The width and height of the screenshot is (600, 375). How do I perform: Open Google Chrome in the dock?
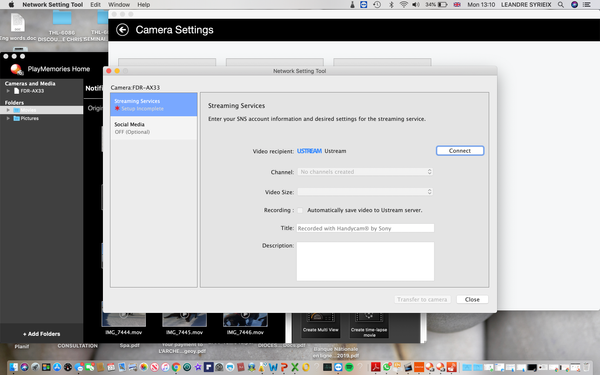176,367
